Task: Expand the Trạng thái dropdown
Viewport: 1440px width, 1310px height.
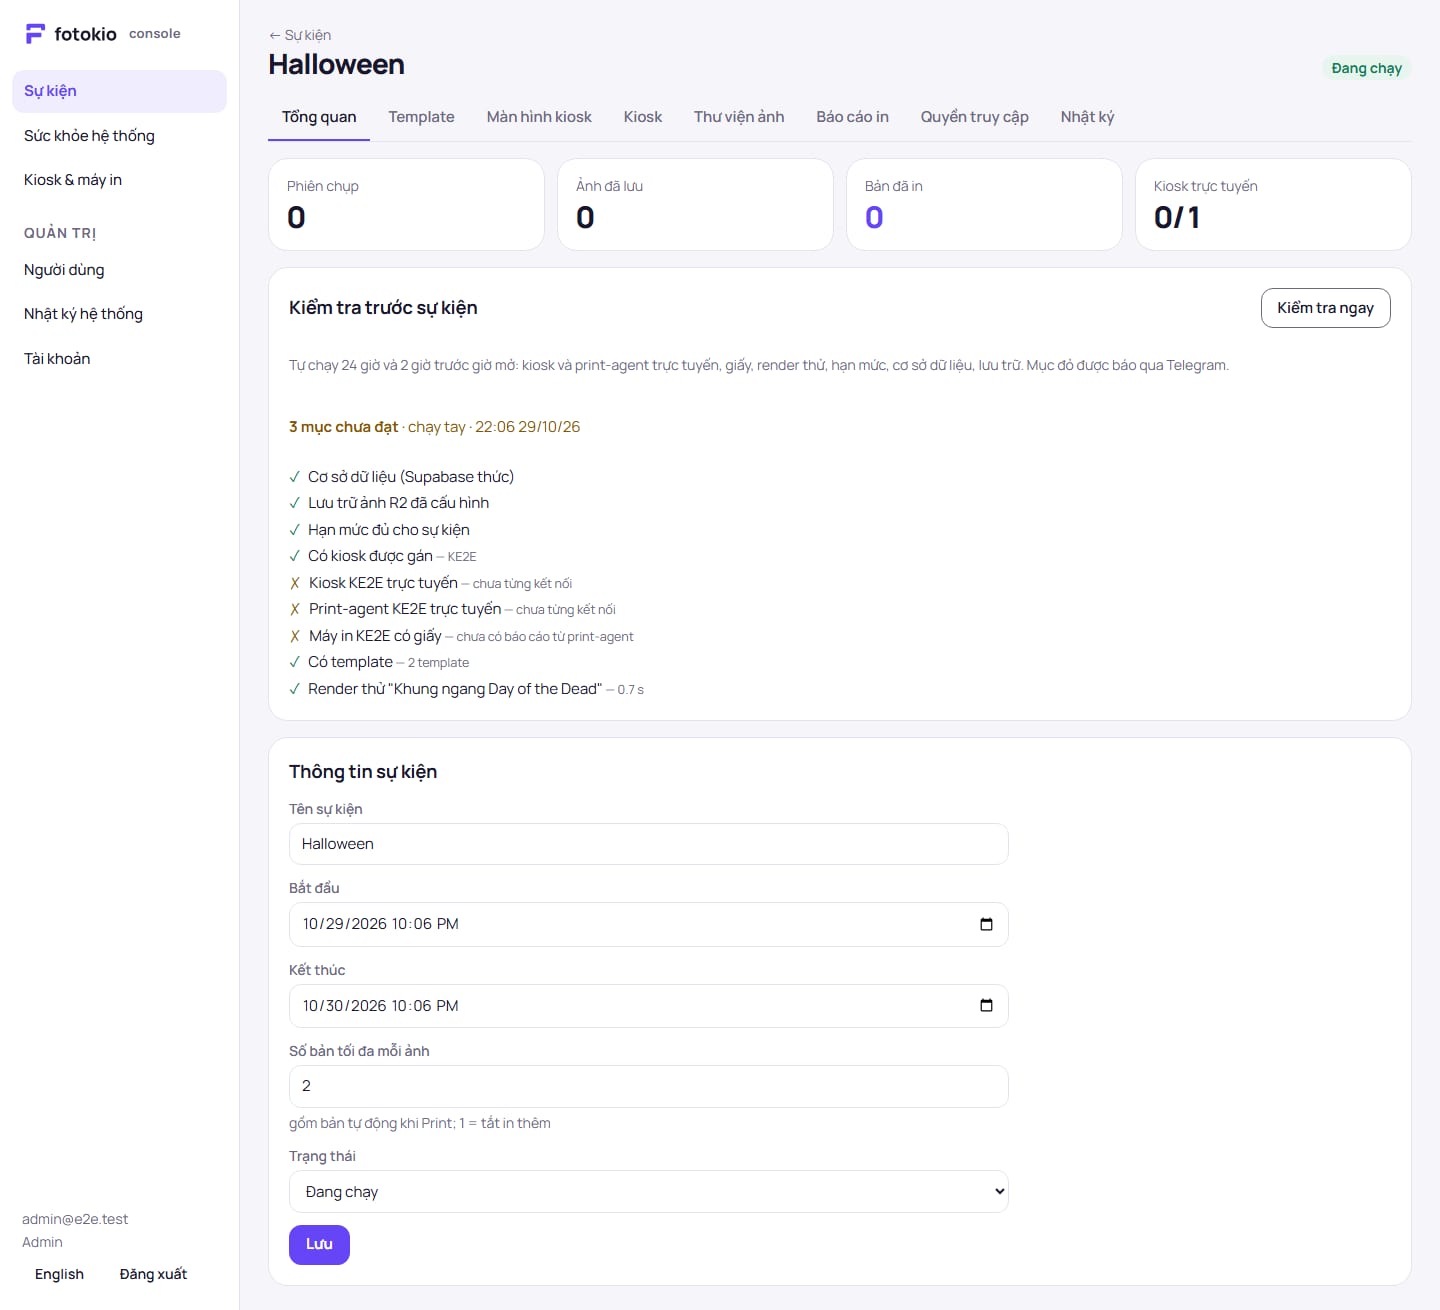Action: point(648,1192)
